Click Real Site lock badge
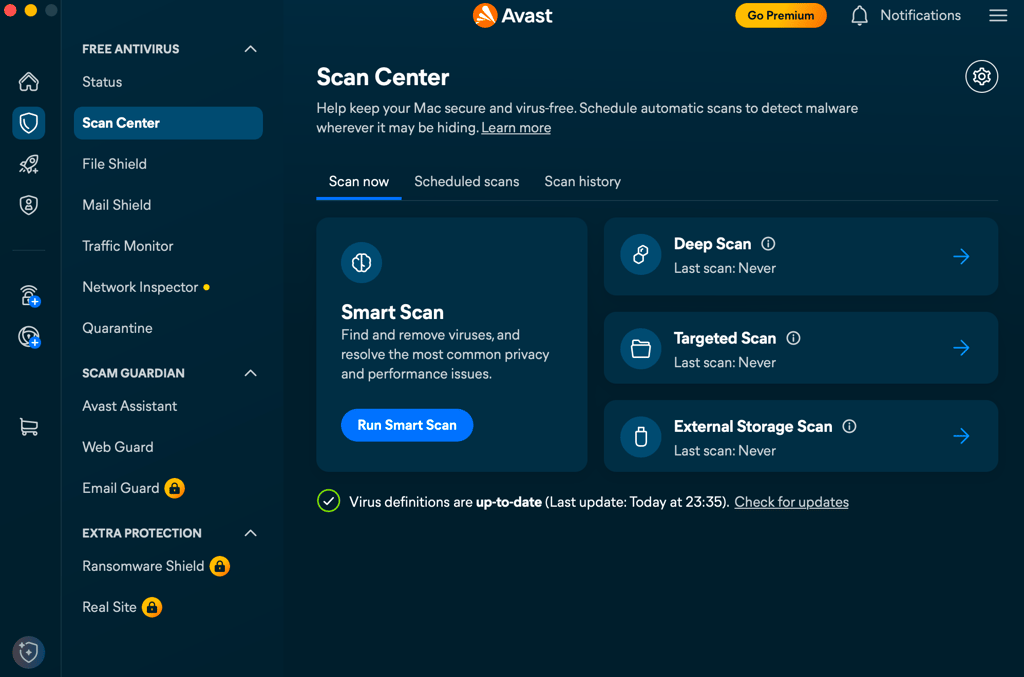1024x677 pixels. (152, 607)
